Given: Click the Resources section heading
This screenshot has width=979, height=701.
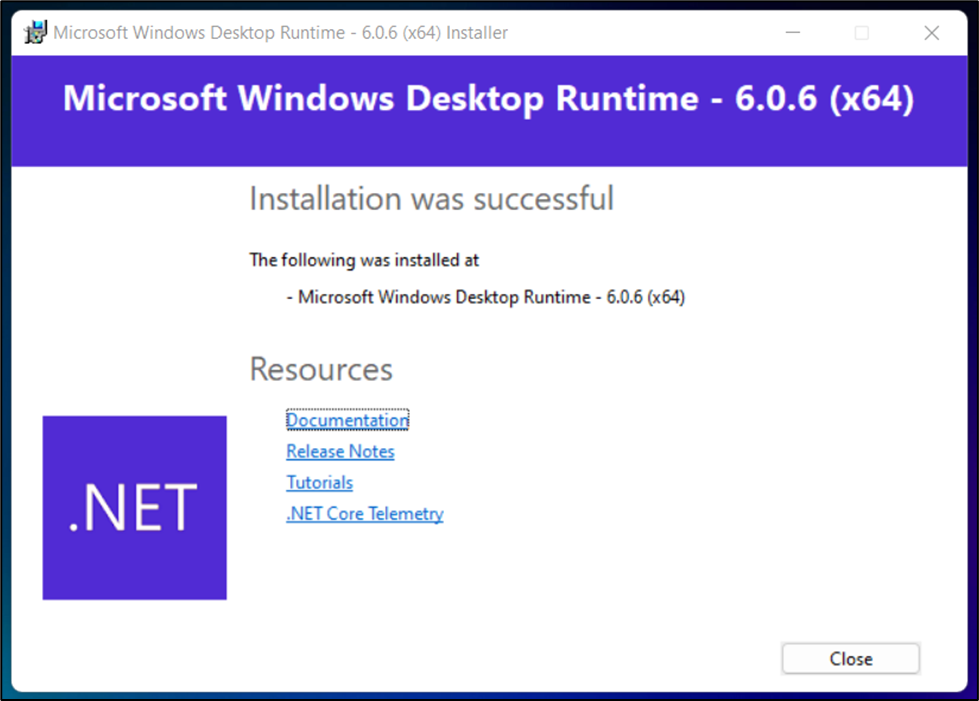Looking at the screenshot, I should coord(321,369).
